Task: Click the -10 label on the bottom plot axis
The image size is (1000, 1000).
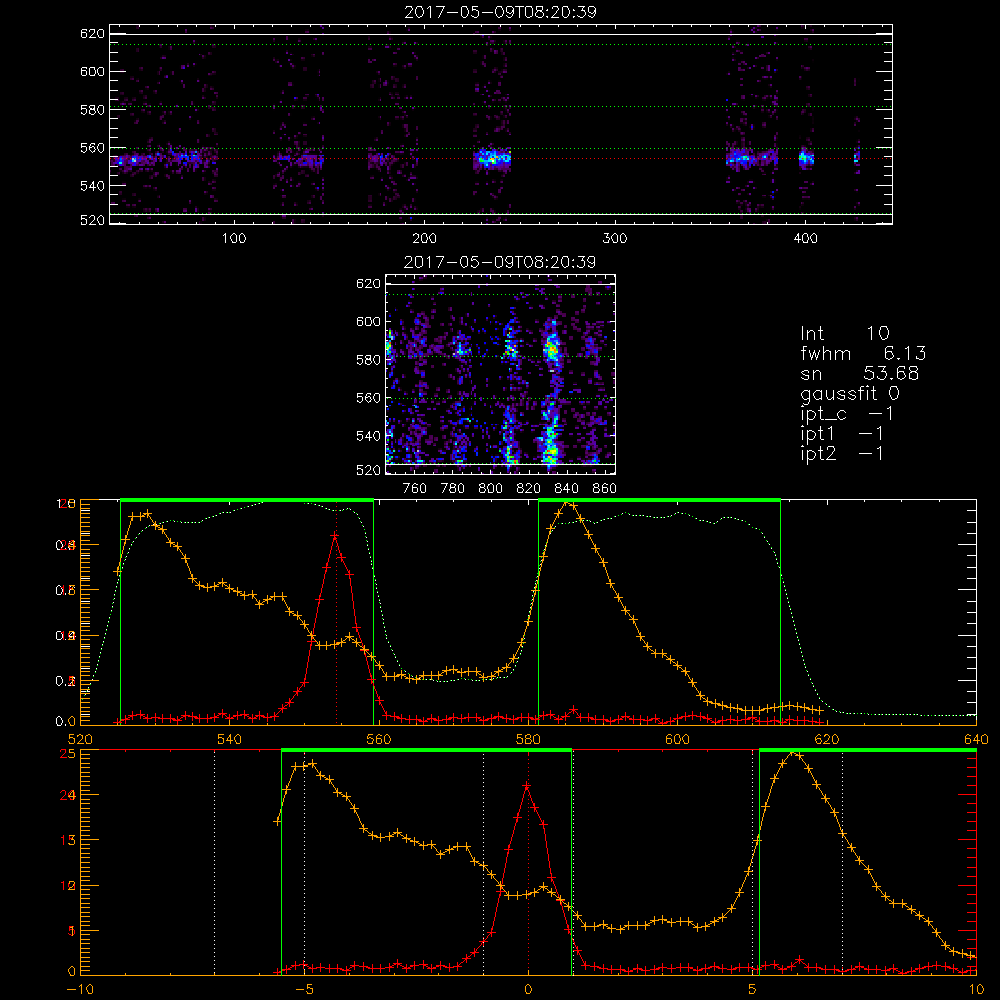Action: [x=80, y=989]
